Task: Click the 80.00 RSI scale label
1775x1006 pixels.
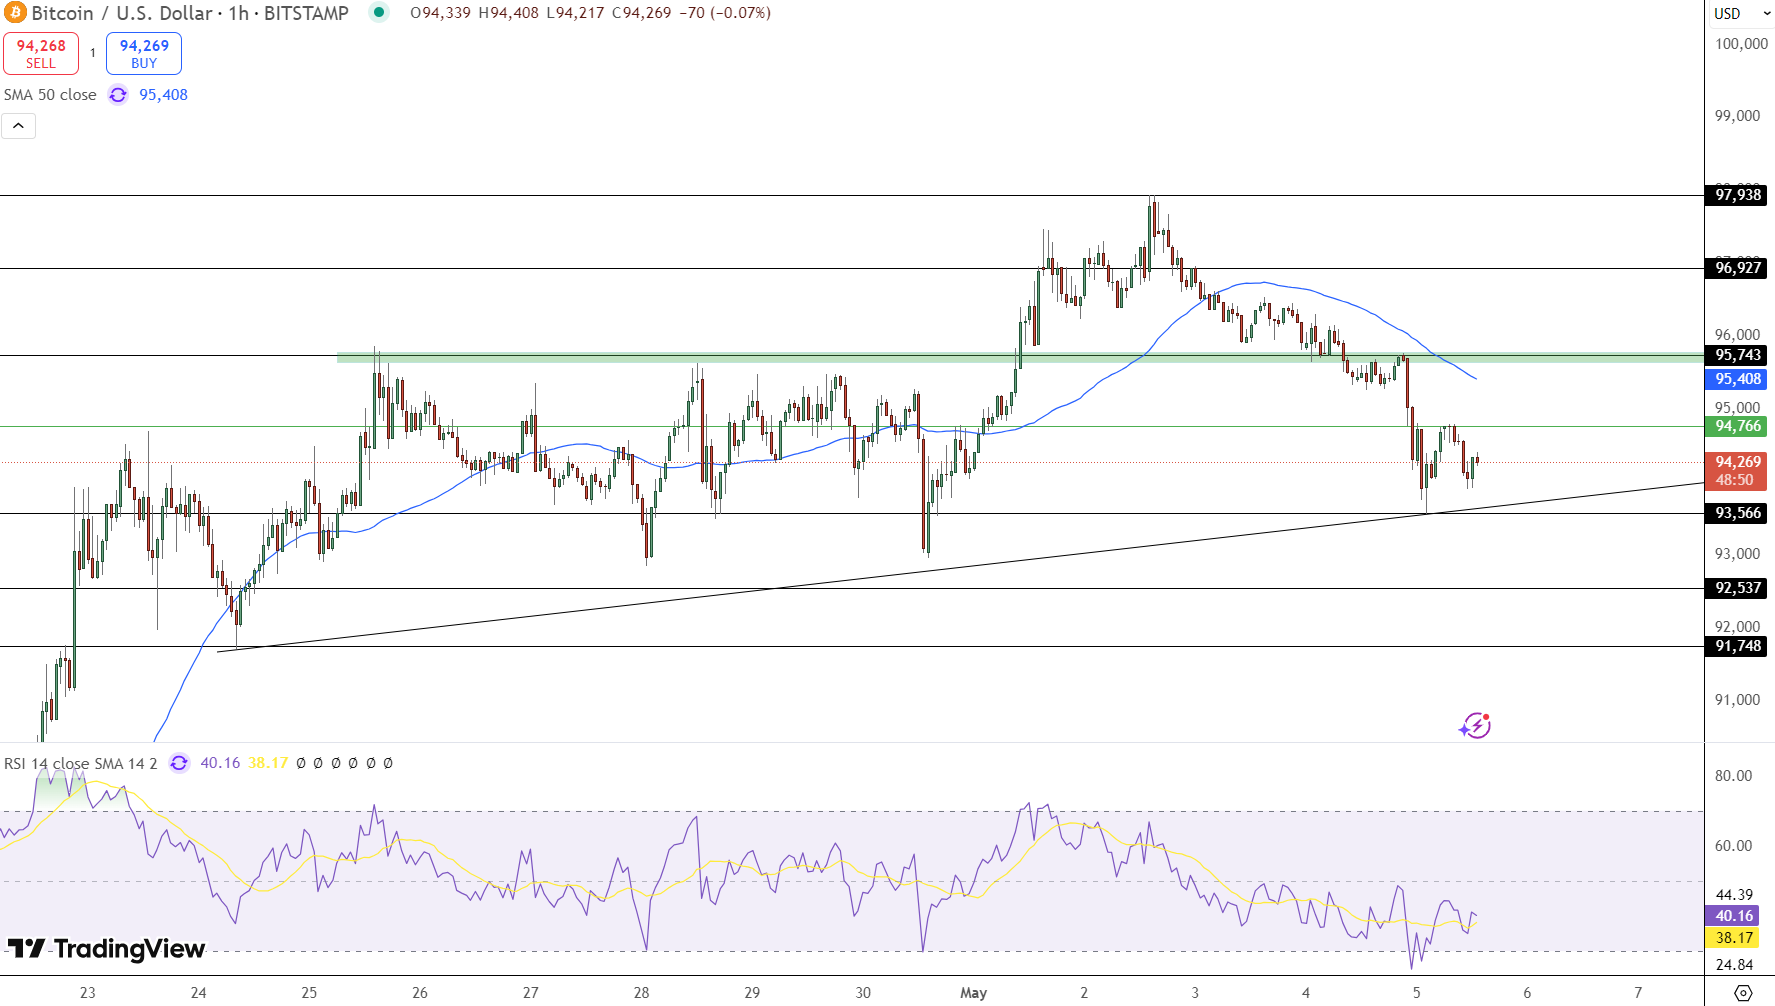Action: (1733, 776)
